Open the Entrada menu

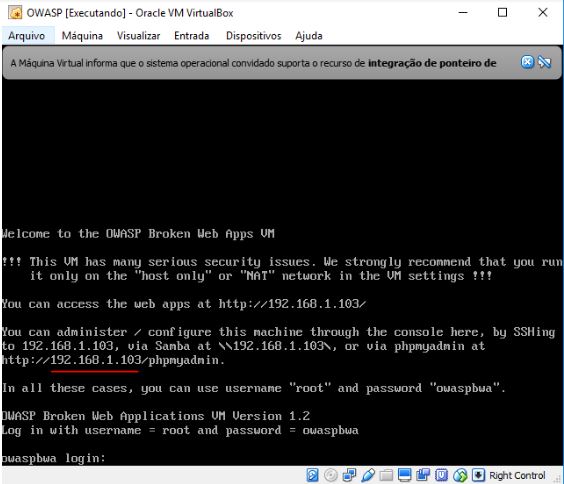(x=191, y=36)
